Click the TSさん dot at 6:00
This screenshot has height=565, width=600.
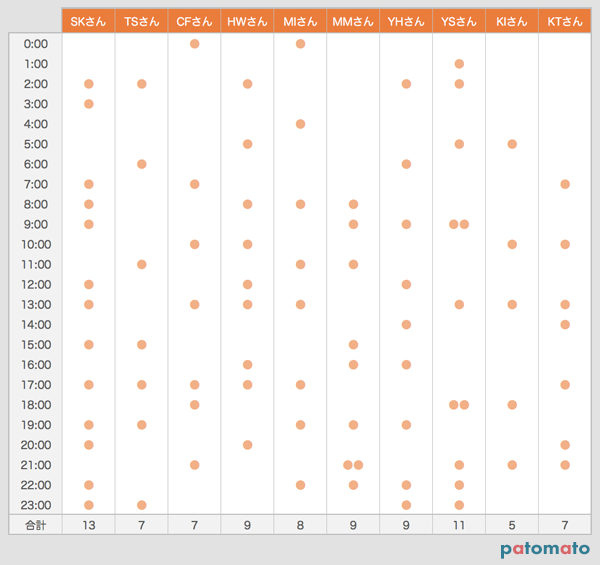(x=142, y=164)
